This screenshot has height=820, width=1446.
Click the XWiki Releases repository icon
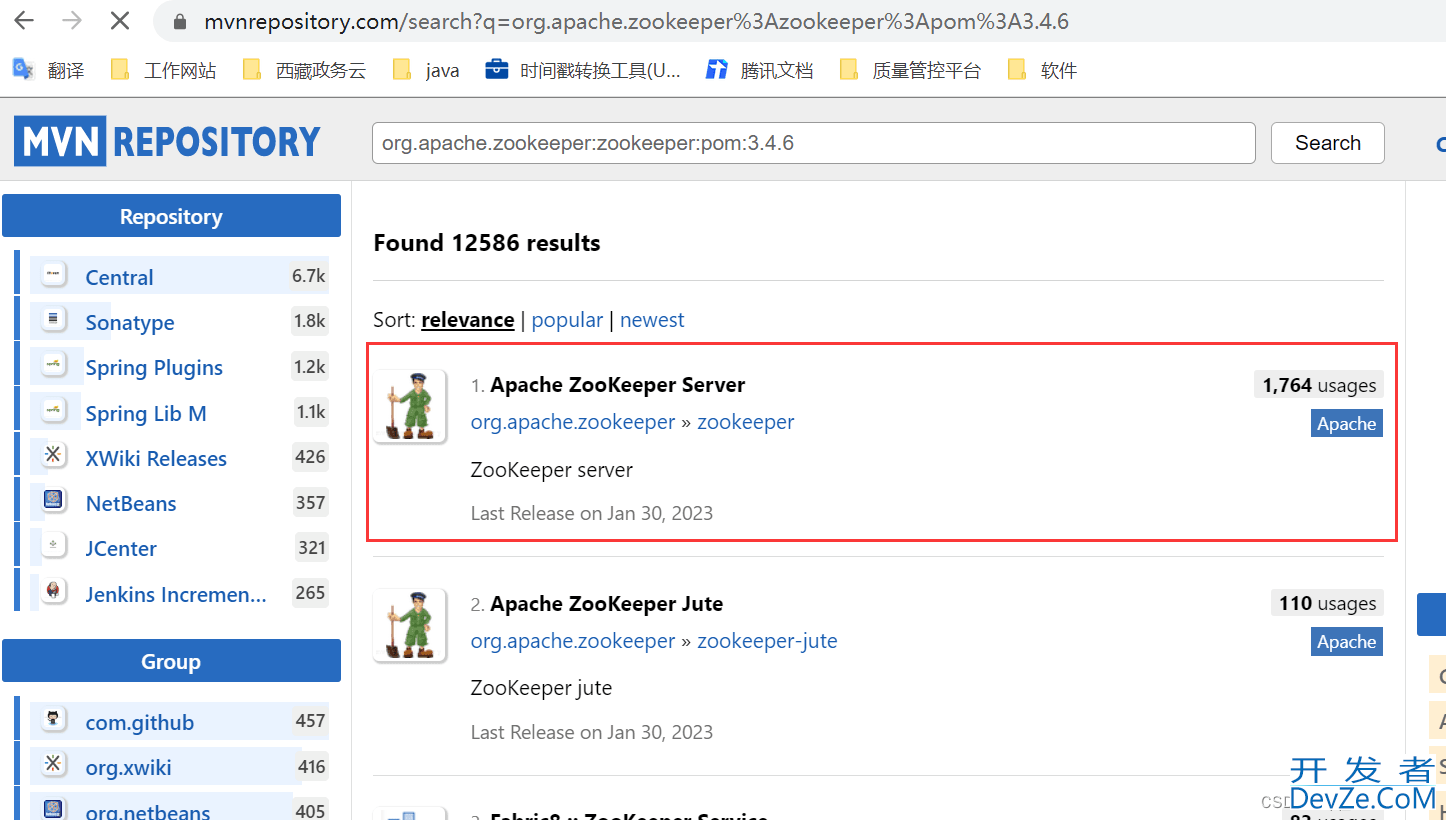(x=54, y=456)
